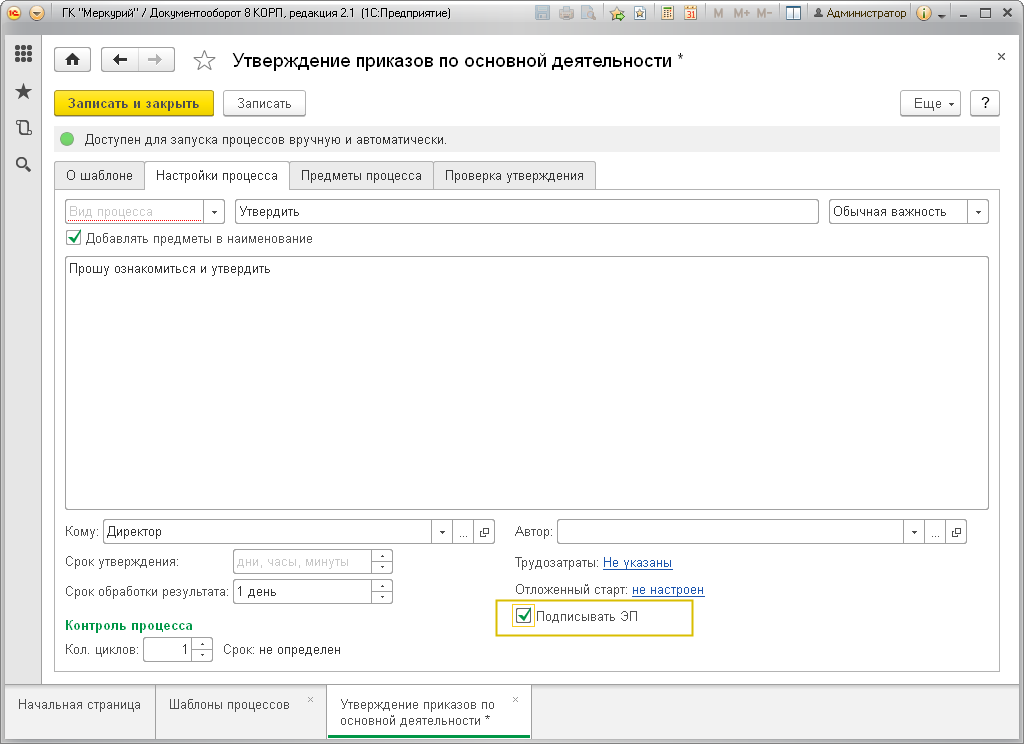Viewport: 1024px width, 744px height.
Task: Open the Кому selection form button
Action: click(485, 532)
